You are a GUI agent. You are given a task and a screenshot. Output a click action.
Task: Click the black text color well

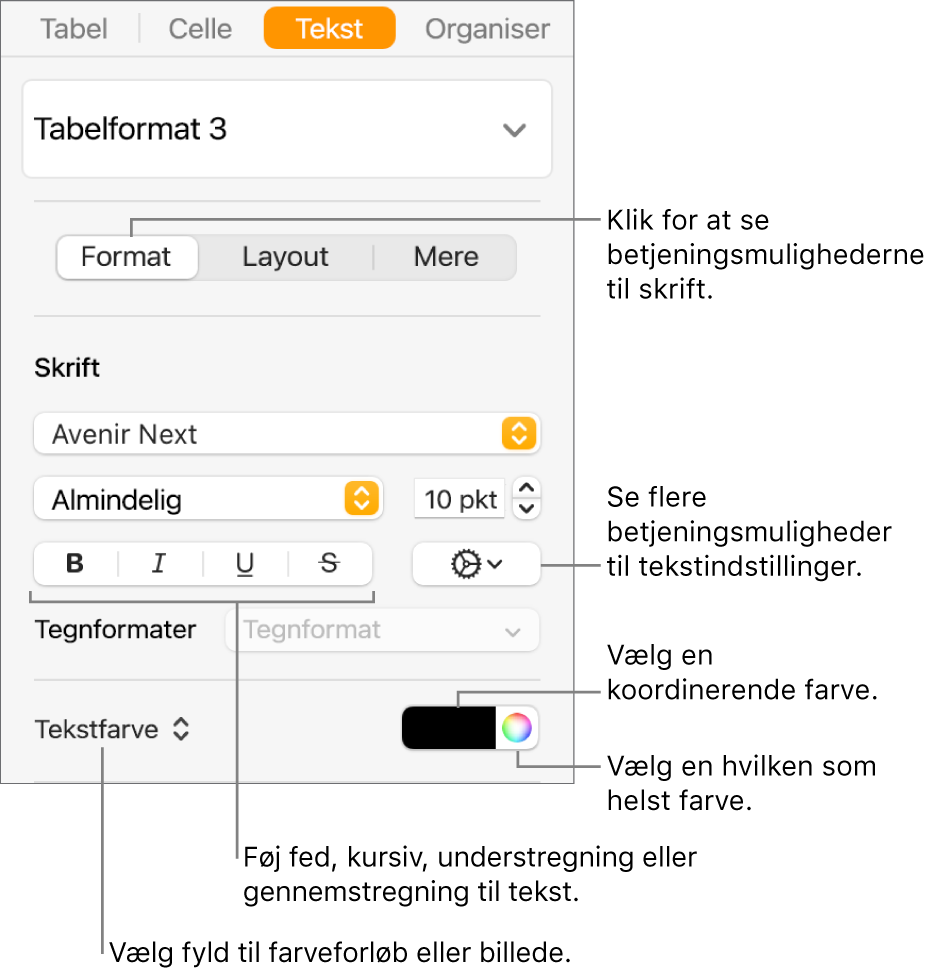point(449,728)
